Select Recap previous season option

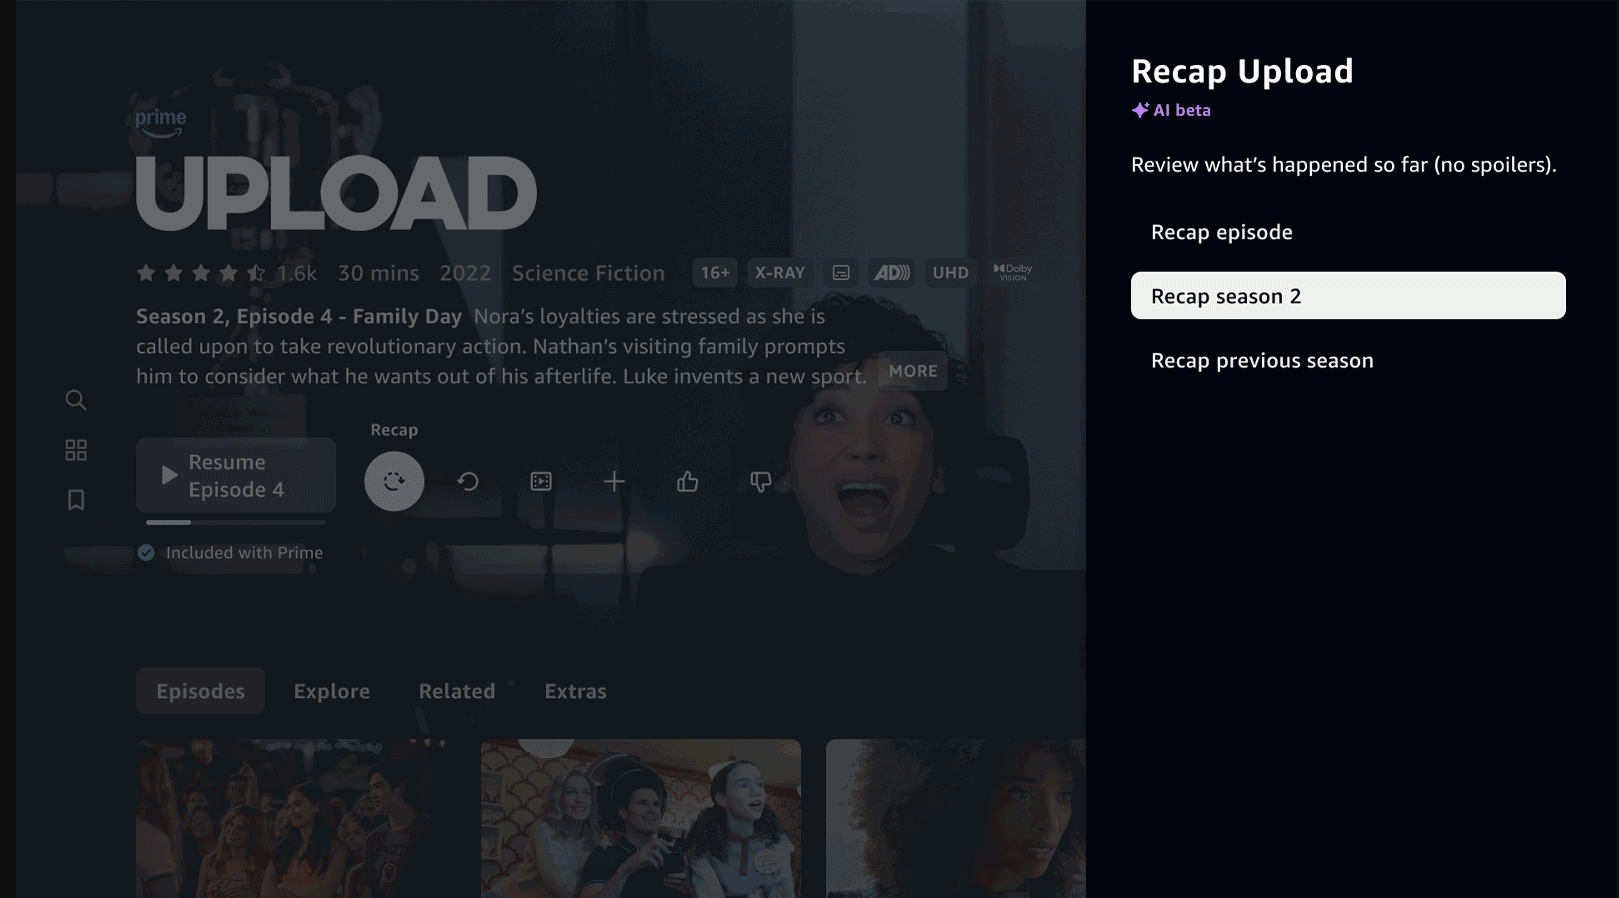(1348, 360)
